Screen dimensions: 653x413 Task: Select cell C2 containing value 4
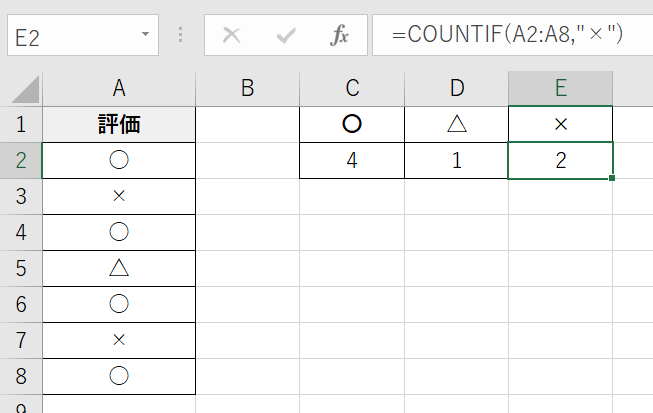(352, 160)
